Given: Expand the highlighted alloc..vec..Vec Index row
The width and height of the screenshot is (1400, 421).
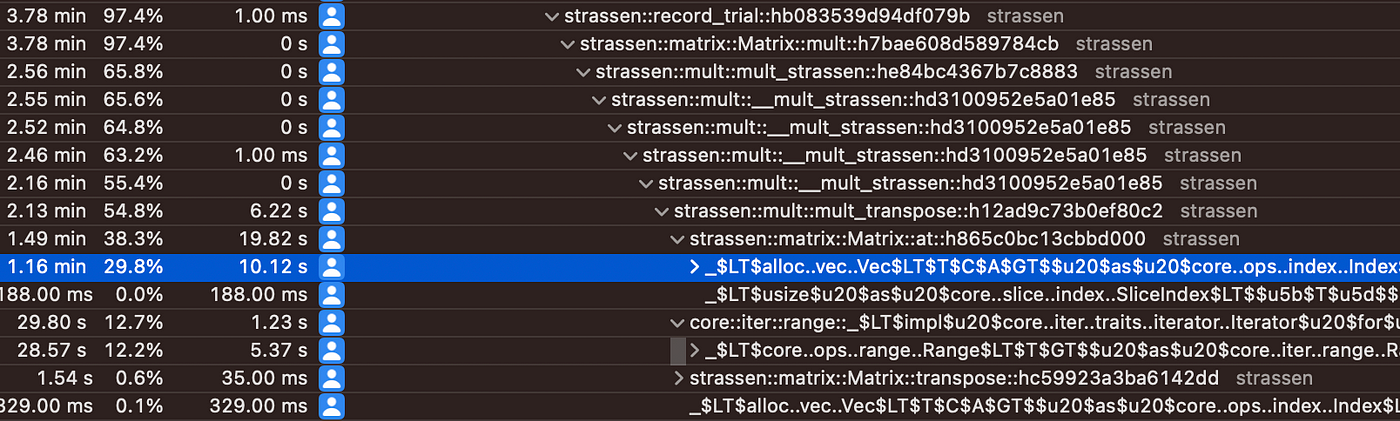Looking at the screenshot, I should [x=694, y=267].
